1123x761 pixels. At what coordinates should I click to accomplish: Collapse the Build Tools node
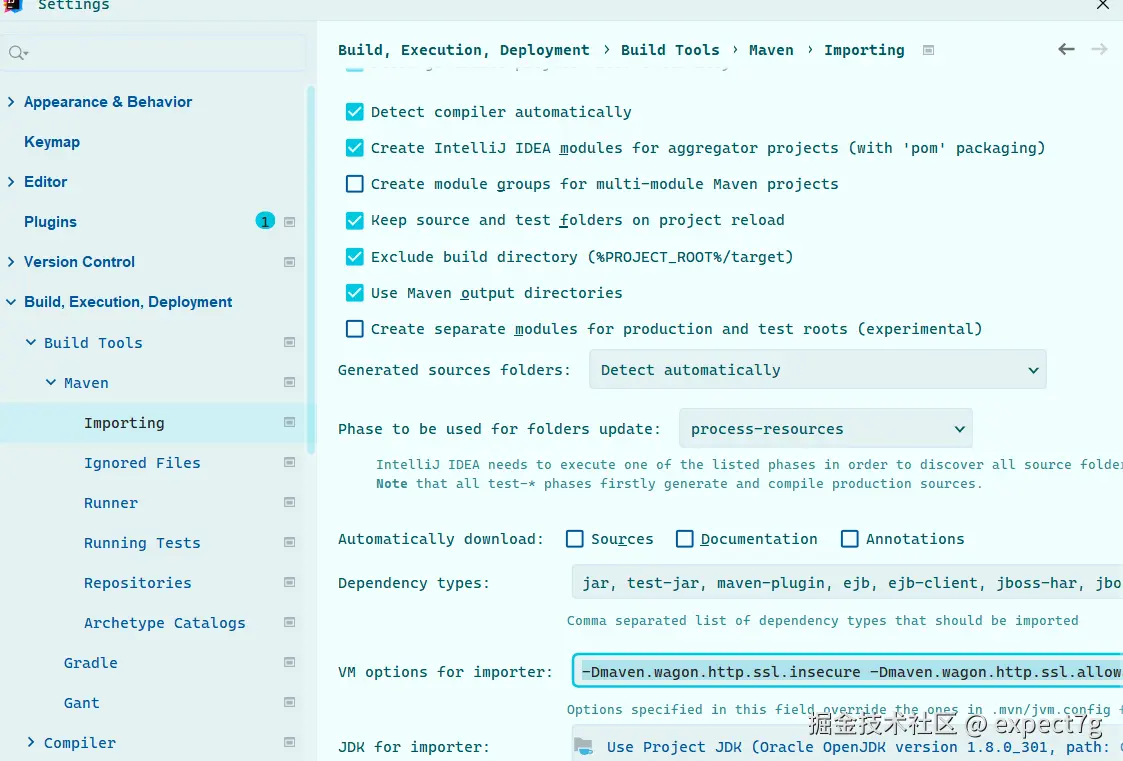(31, 342)
